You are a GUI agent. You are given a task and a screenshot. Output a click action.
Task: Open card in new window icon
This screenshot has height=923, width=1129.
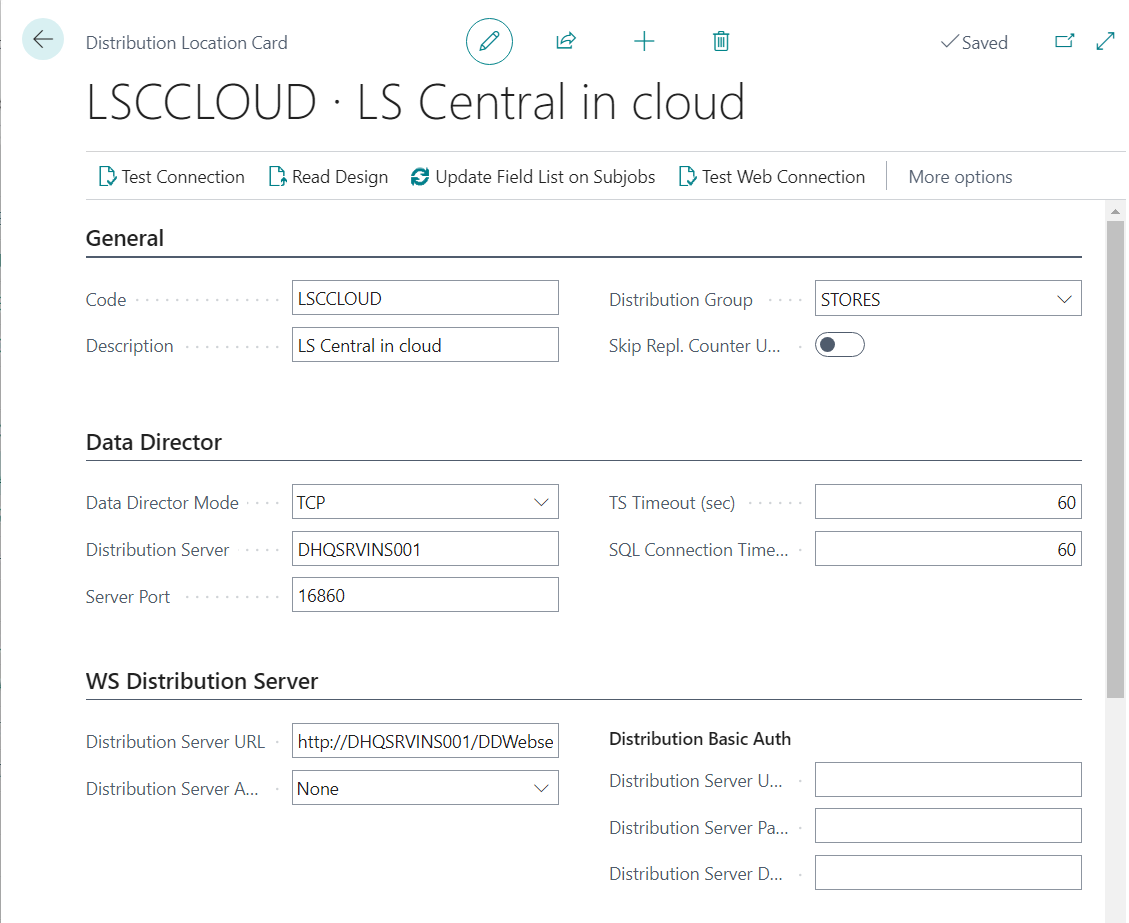click(x=1065, y=41)
